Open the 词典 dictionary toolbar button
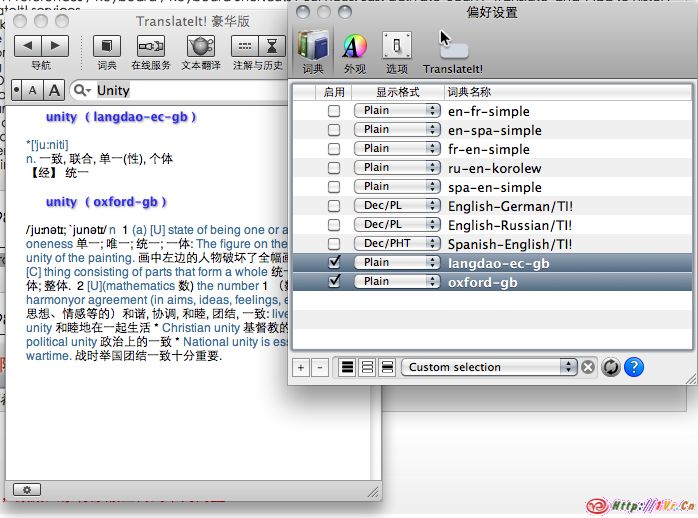Image resolution: width=698 pixels, height=518 pixels. 107,47
